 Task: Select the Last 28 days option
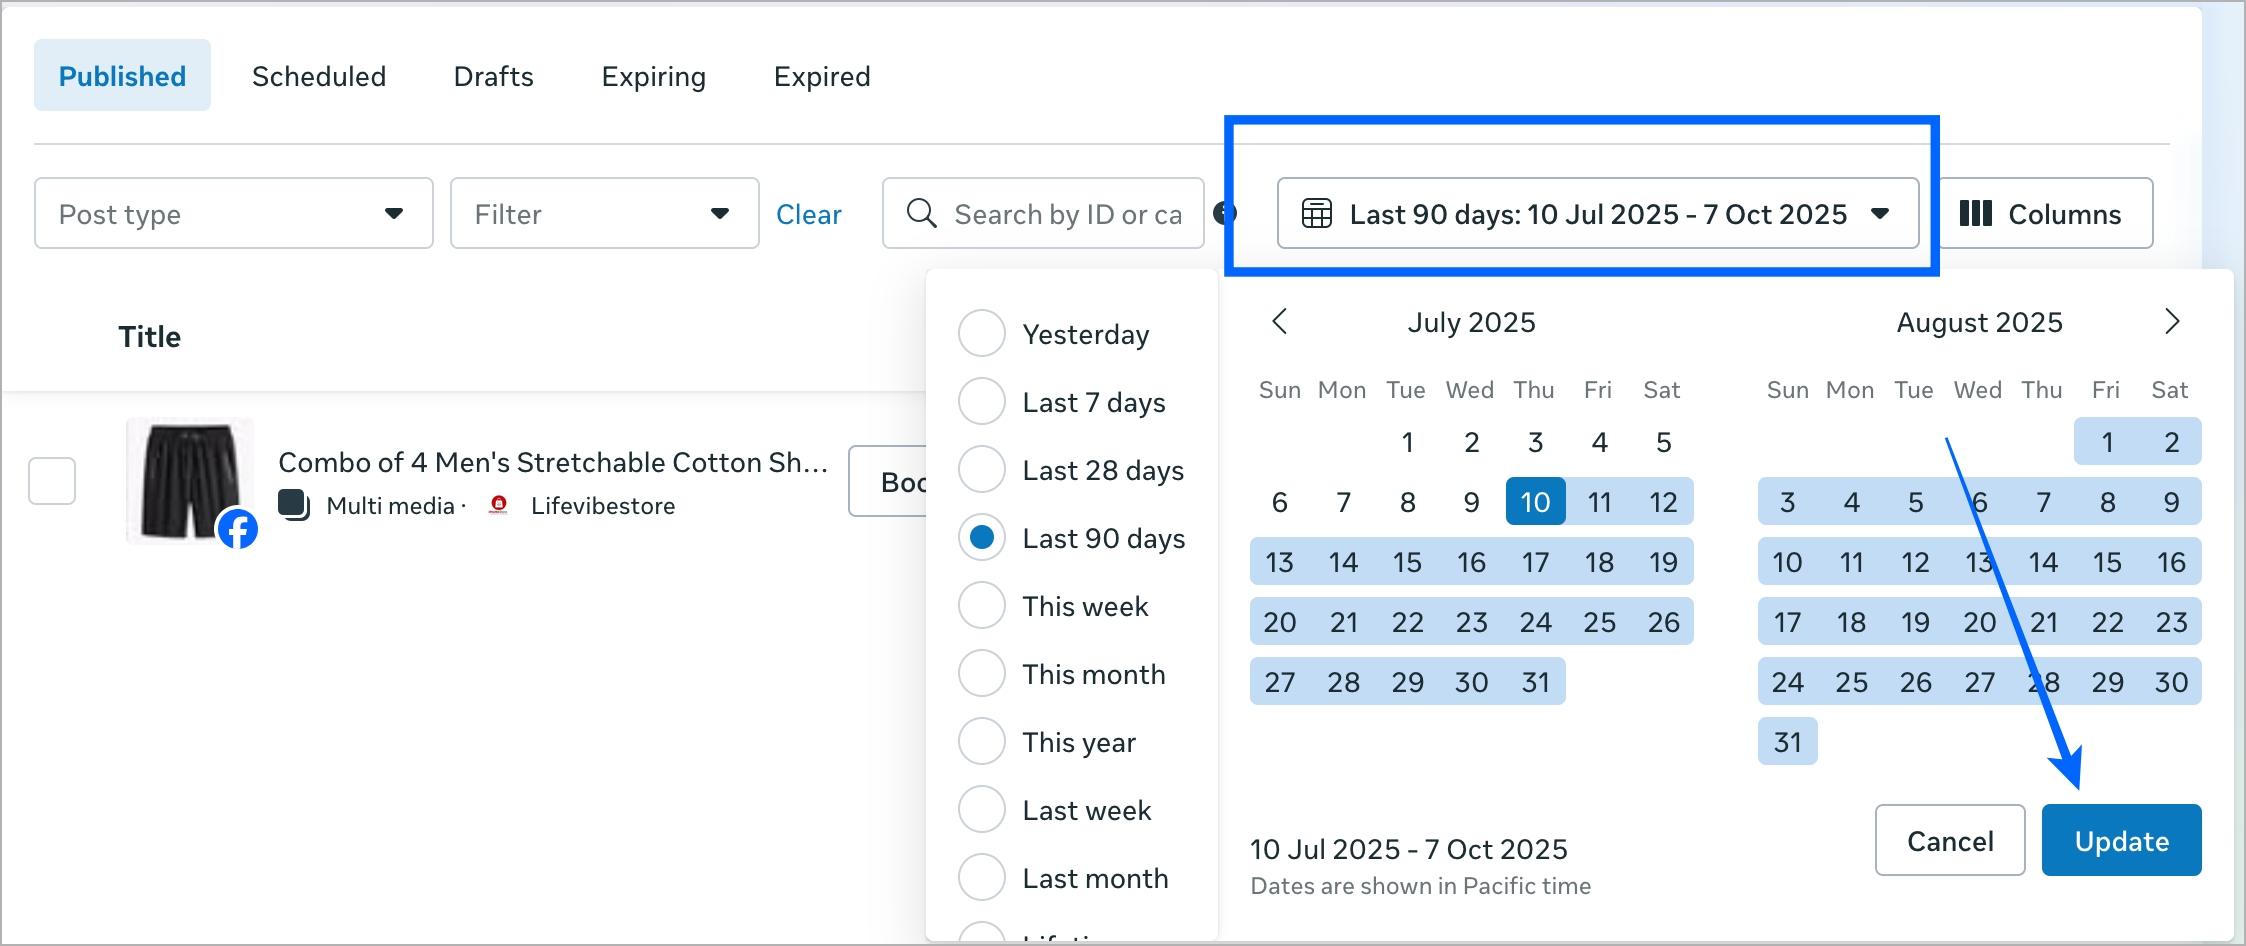click(x=981, y=469)
